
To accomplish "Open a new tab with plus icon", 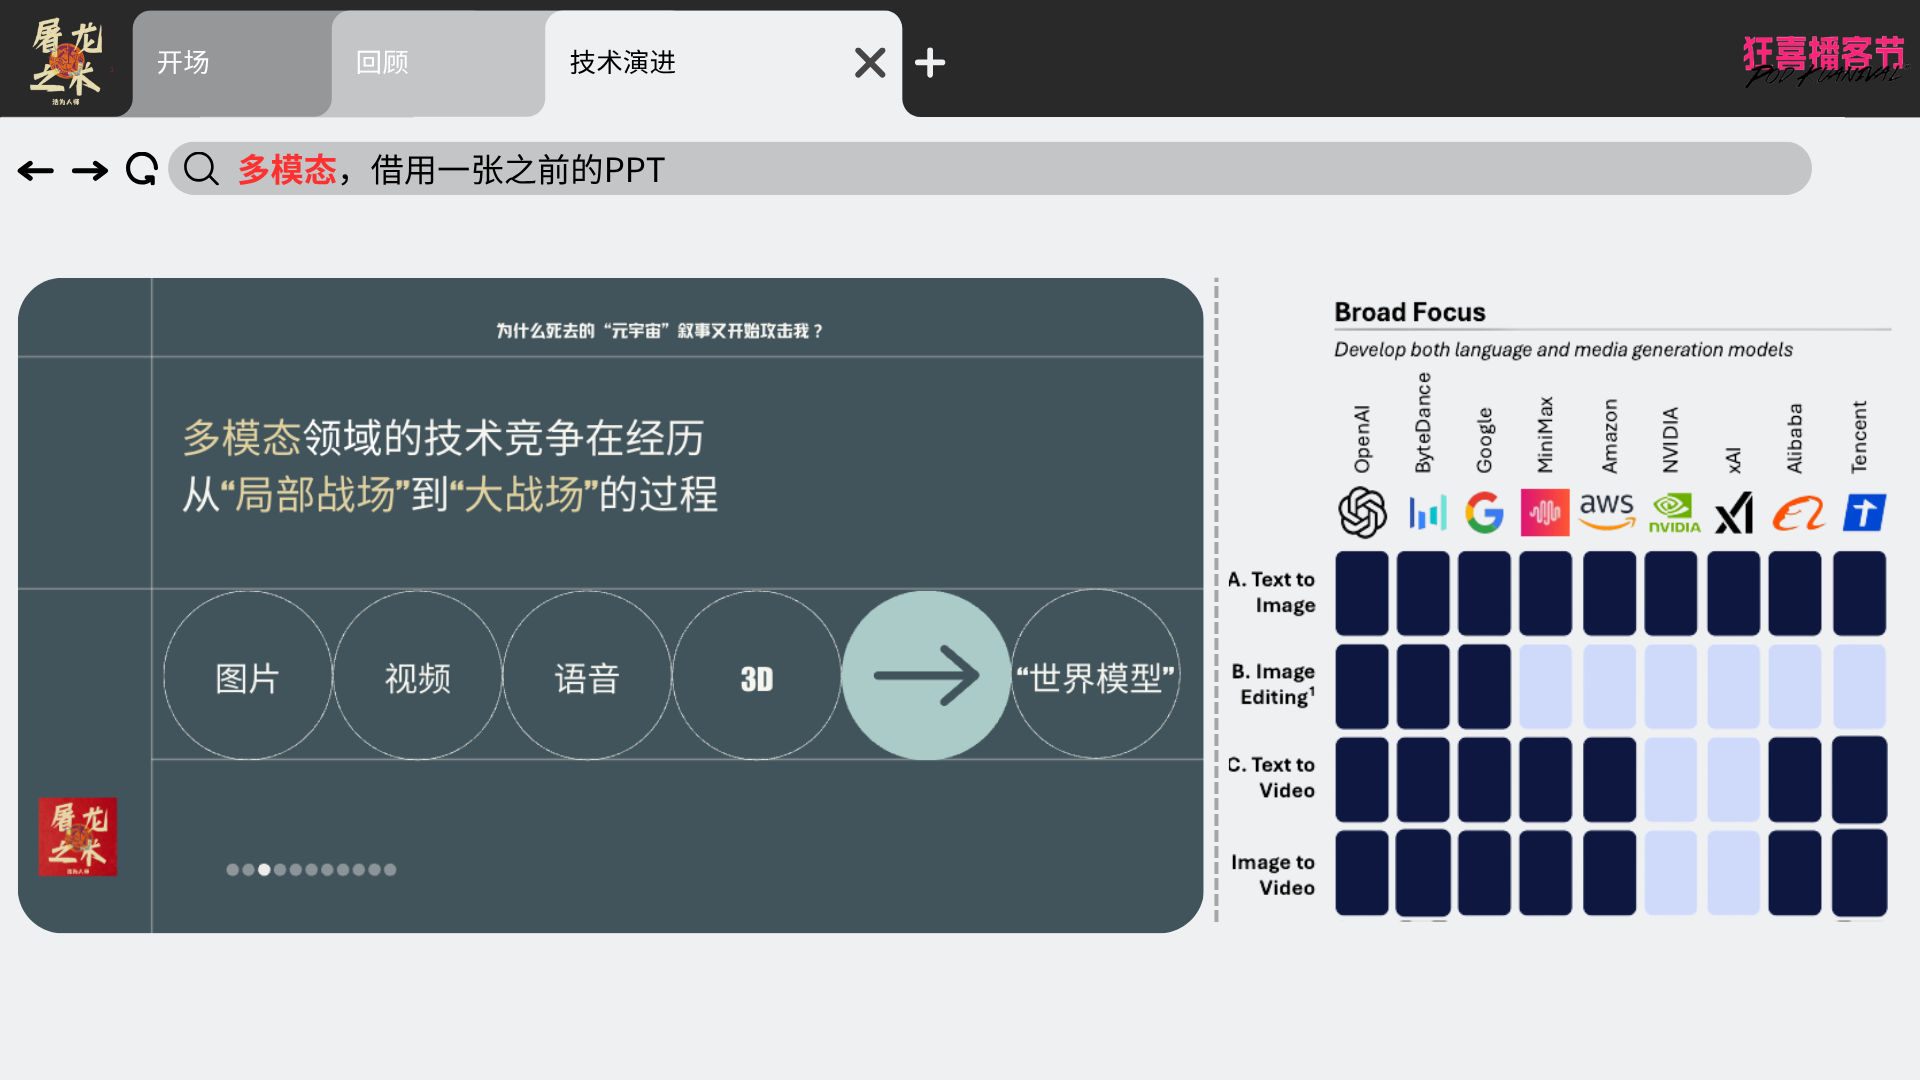I will click(930, 63).
